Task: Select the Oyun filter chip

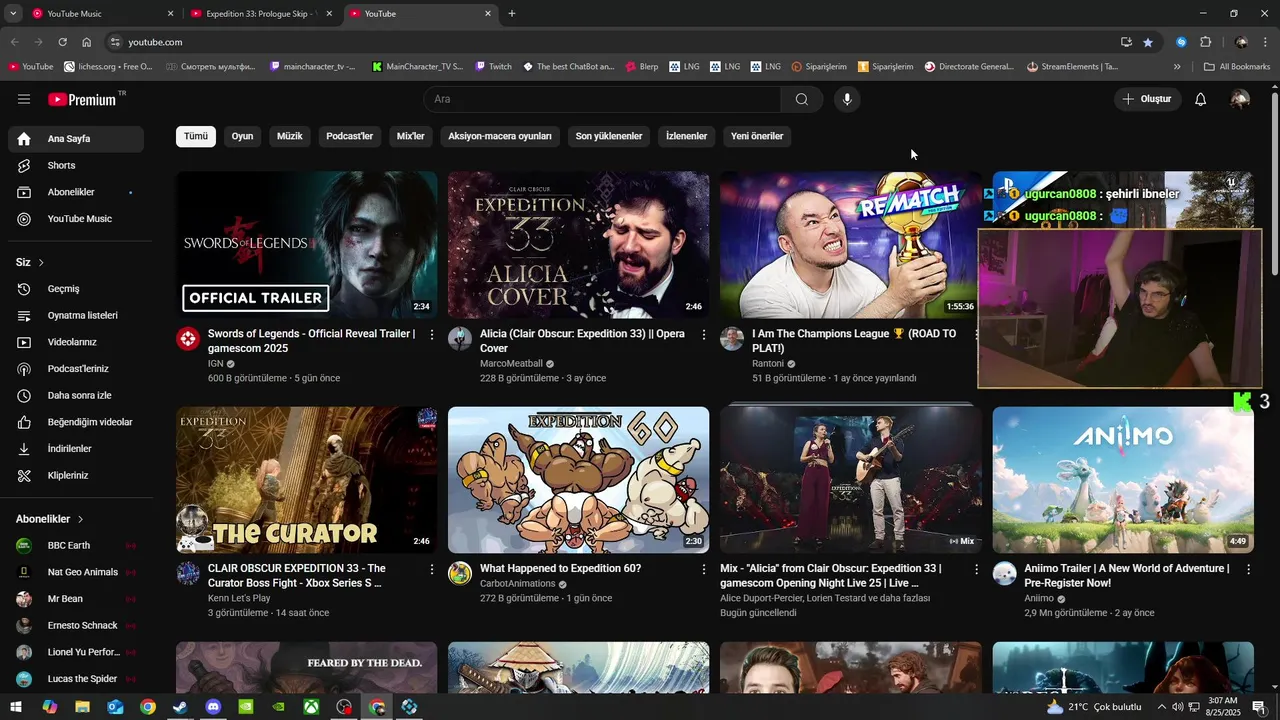Action: click(242, 136)
